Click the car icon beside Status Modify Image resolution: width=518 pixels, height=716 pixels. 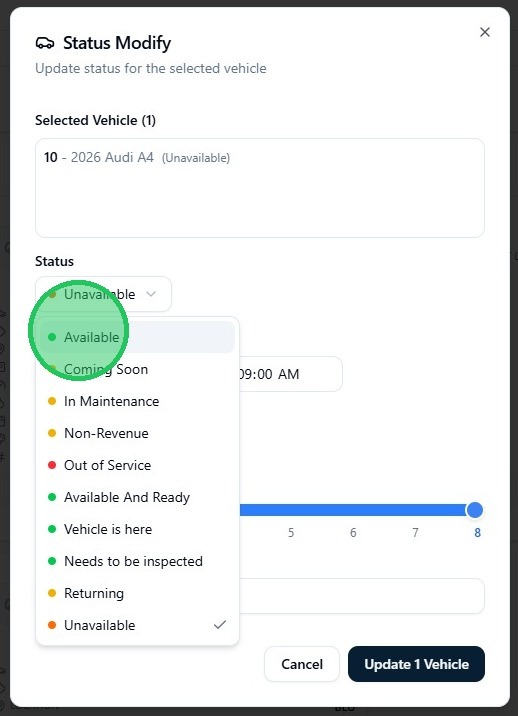(x=45, y=43)
